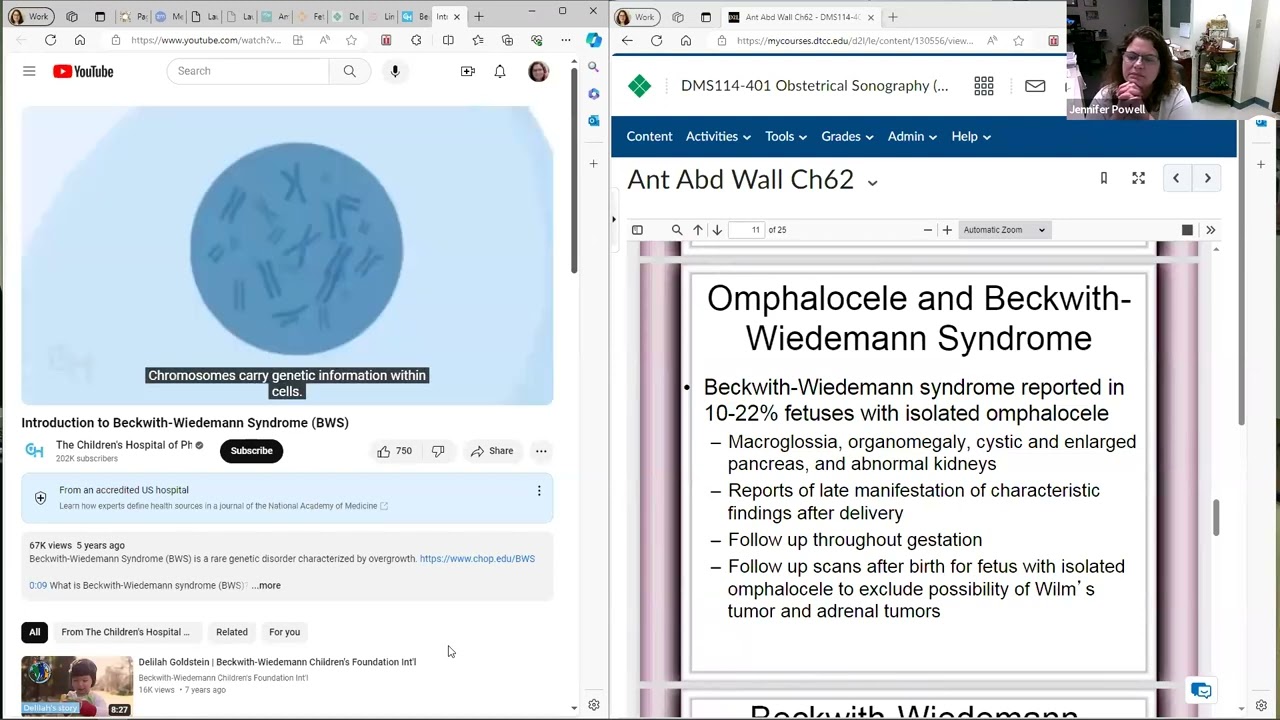Toggle fullscreen for the content viewer
Screen dimensions: 1280x720
1138,178
